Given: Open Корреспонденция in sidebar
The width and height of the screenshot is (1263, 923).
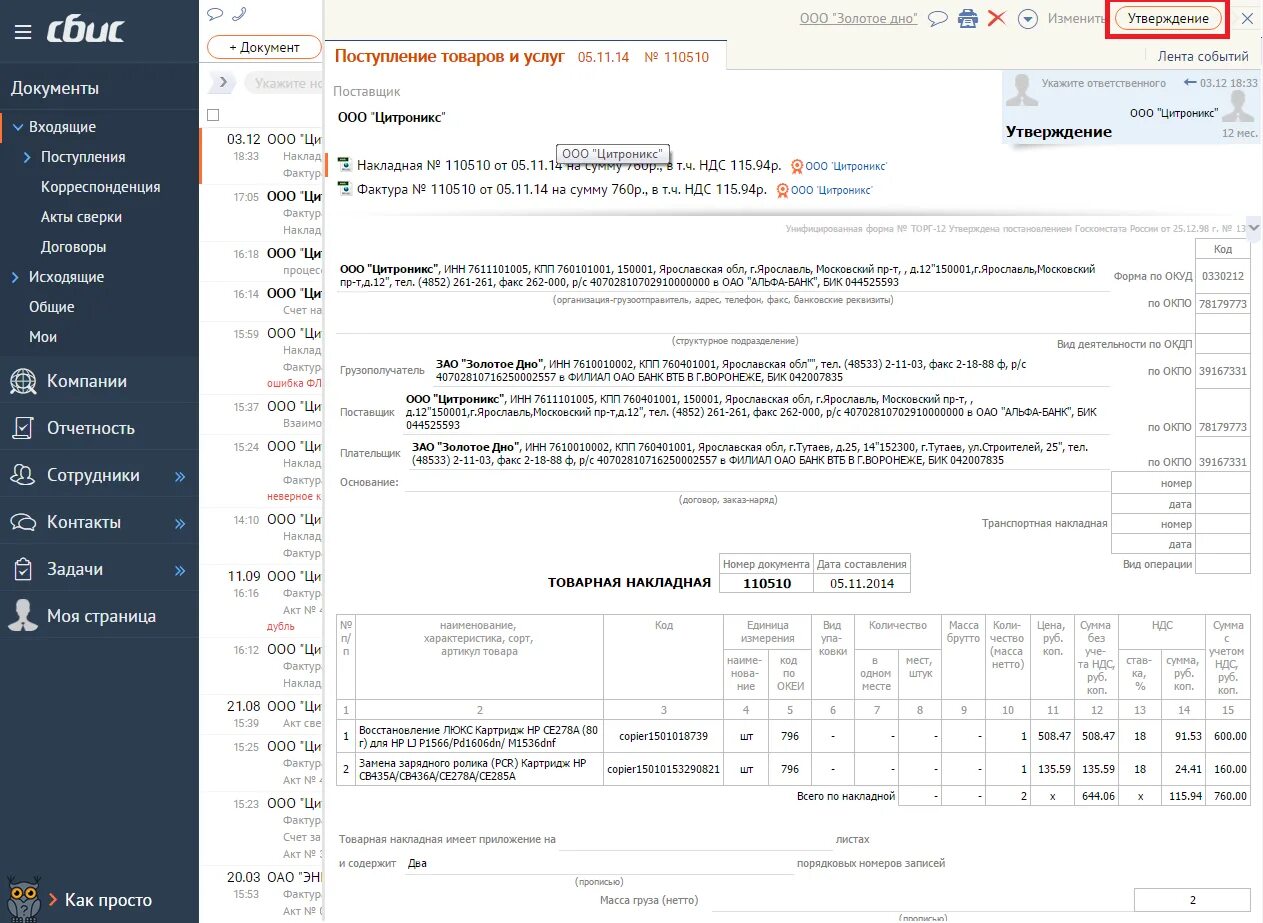Looking at the screenshot, I should [x=100, y=187].
